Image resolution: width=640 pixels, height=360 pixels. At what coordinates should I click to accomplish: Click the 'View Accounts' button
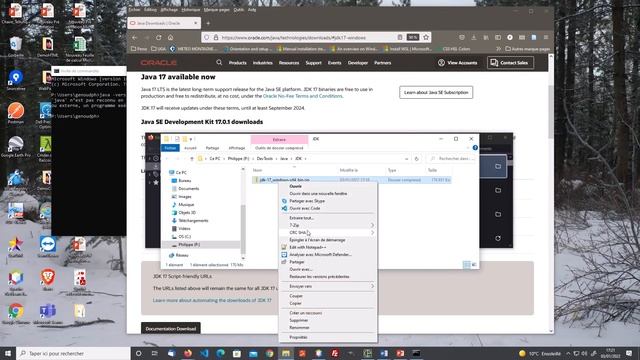(x=458, y=63)
